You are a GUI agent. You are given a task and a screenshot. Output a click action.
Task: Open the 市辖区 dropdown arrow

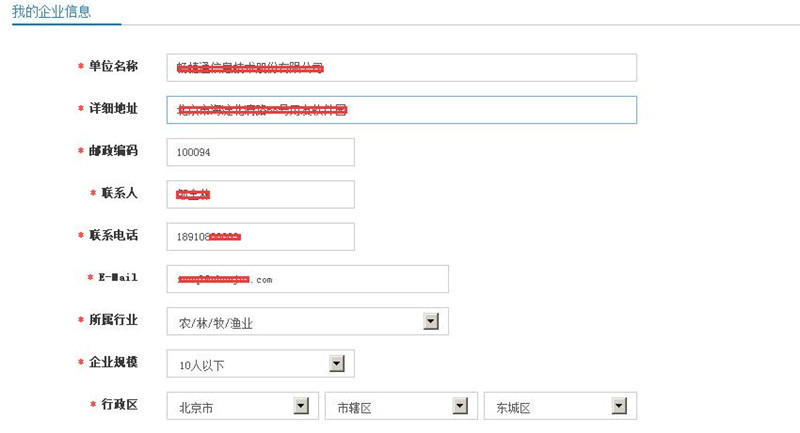coord(460,405)
